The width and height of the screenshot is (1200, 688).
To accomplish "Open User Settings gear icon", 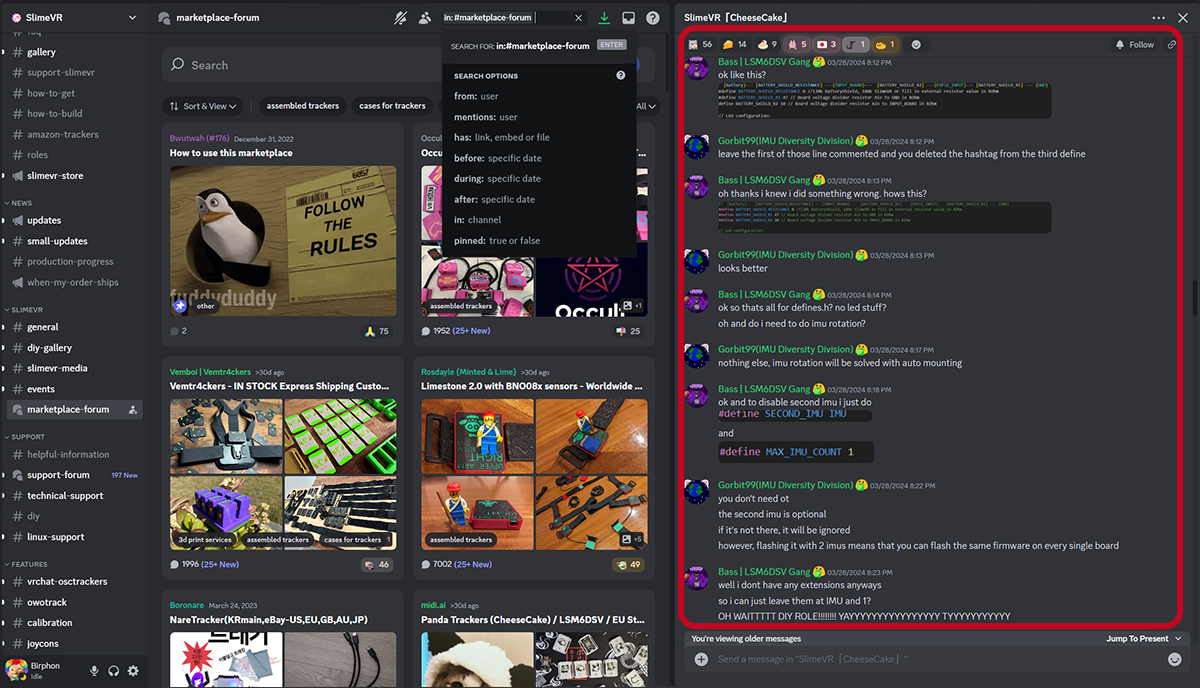I will click(x=133, y=671).
